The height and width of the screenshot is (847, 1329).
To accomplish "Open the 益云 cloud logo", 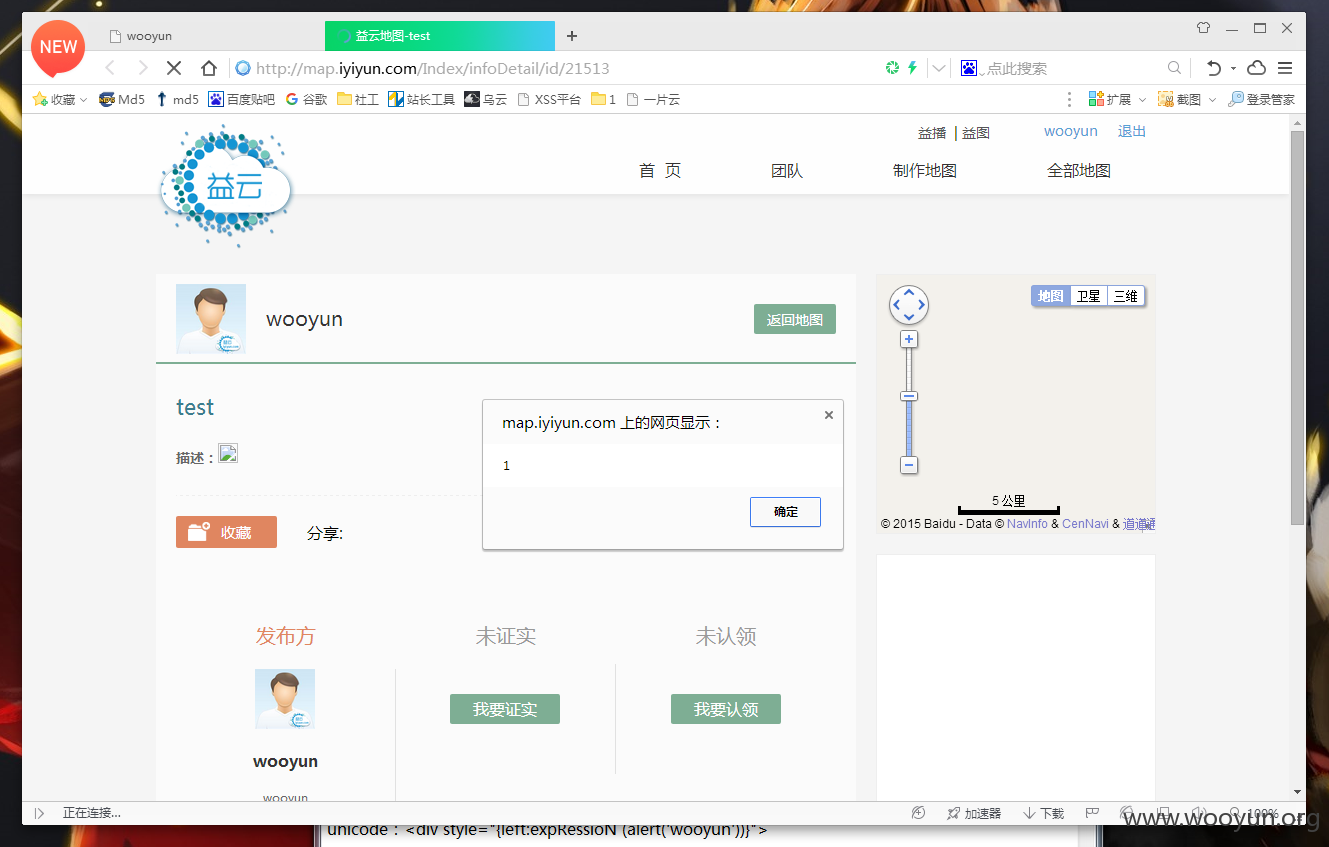I will [226, 186].
